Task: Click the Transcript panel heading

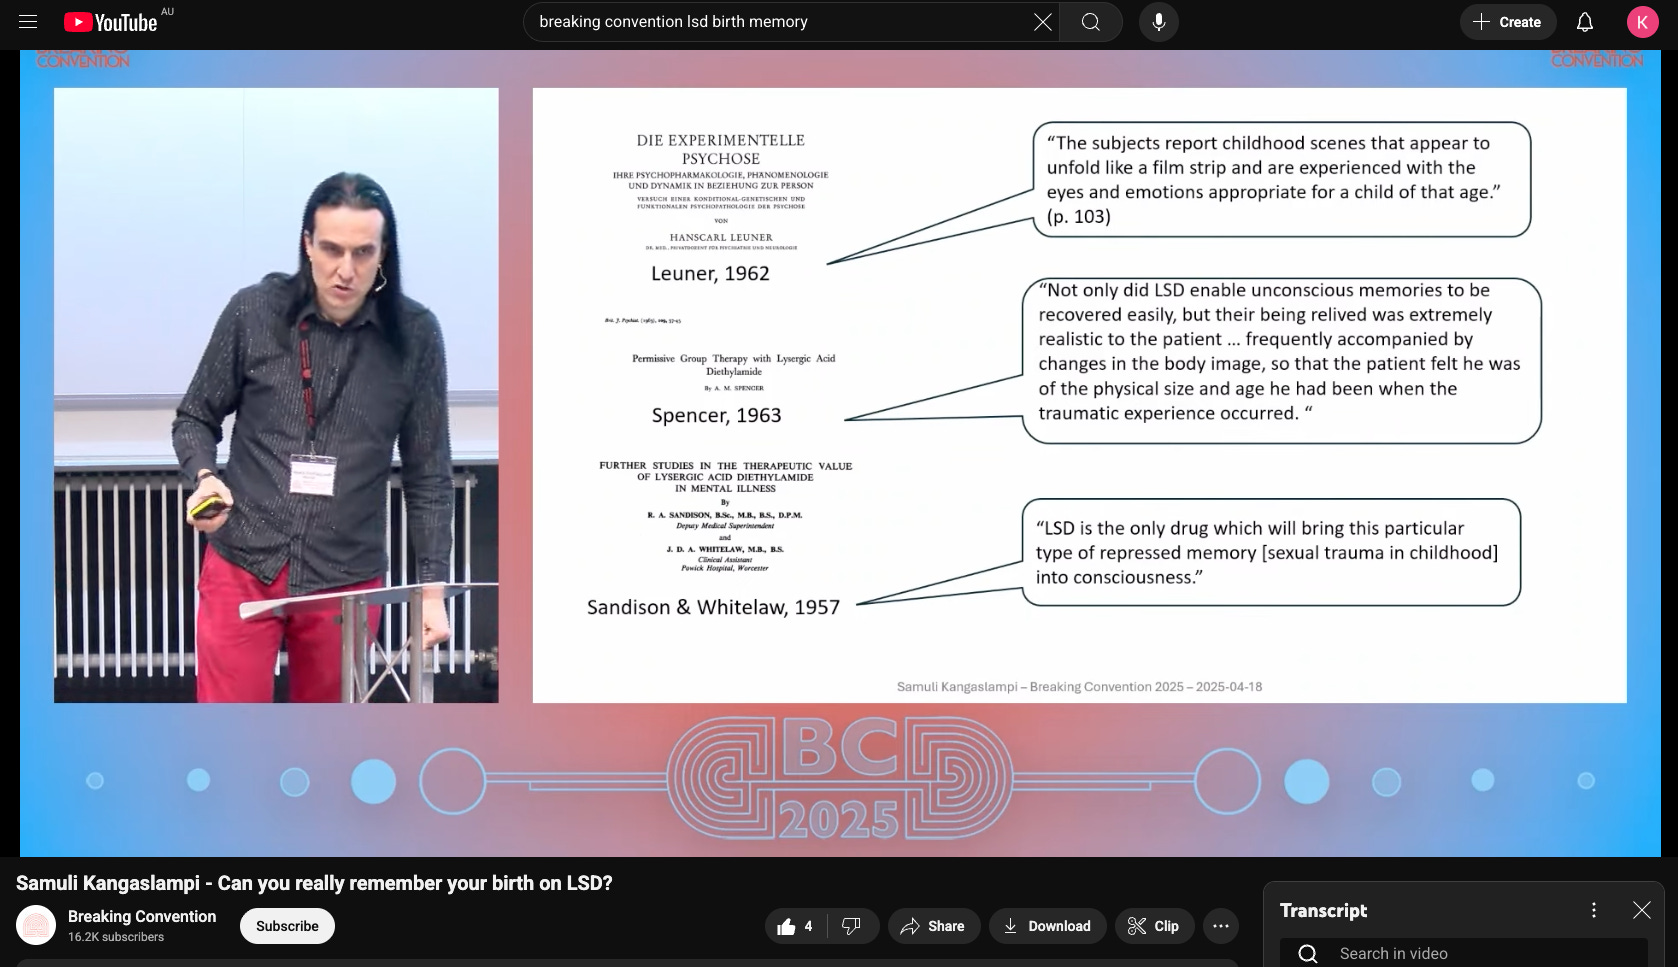Action: click(x=1323, y=910)
